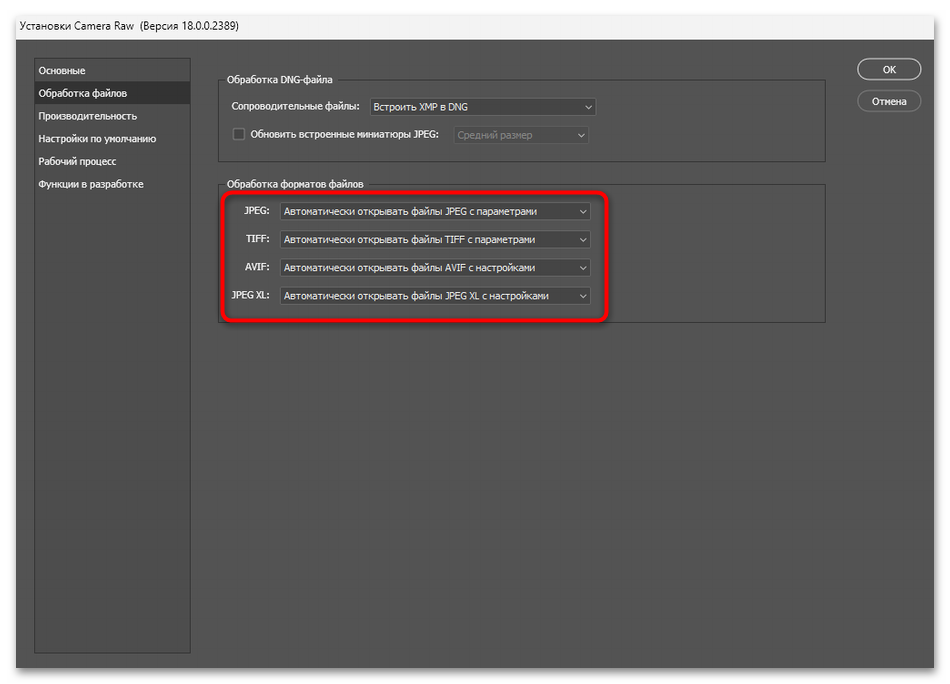Click the Отмена button
The width and height of the screenshot is (950, 684).
pyautogui.click(x=888, y=101)
